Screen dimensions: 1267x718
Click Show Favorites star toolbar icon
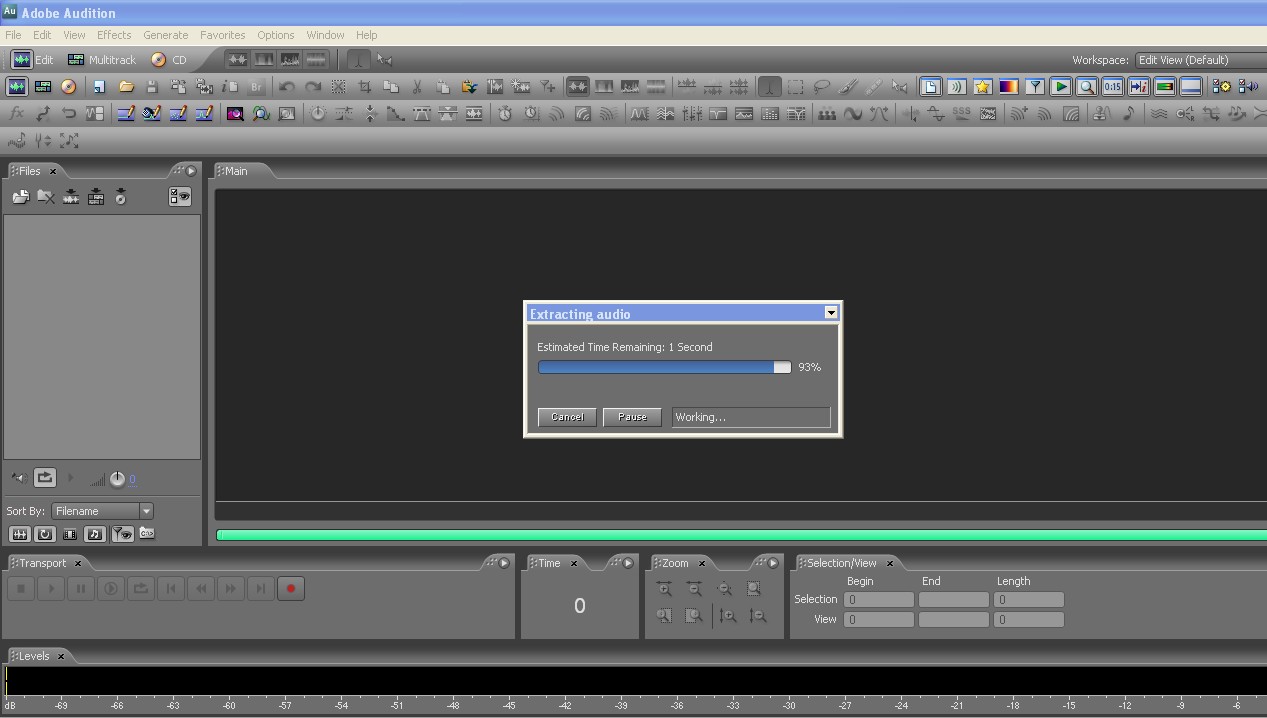(x=983, y=87)
